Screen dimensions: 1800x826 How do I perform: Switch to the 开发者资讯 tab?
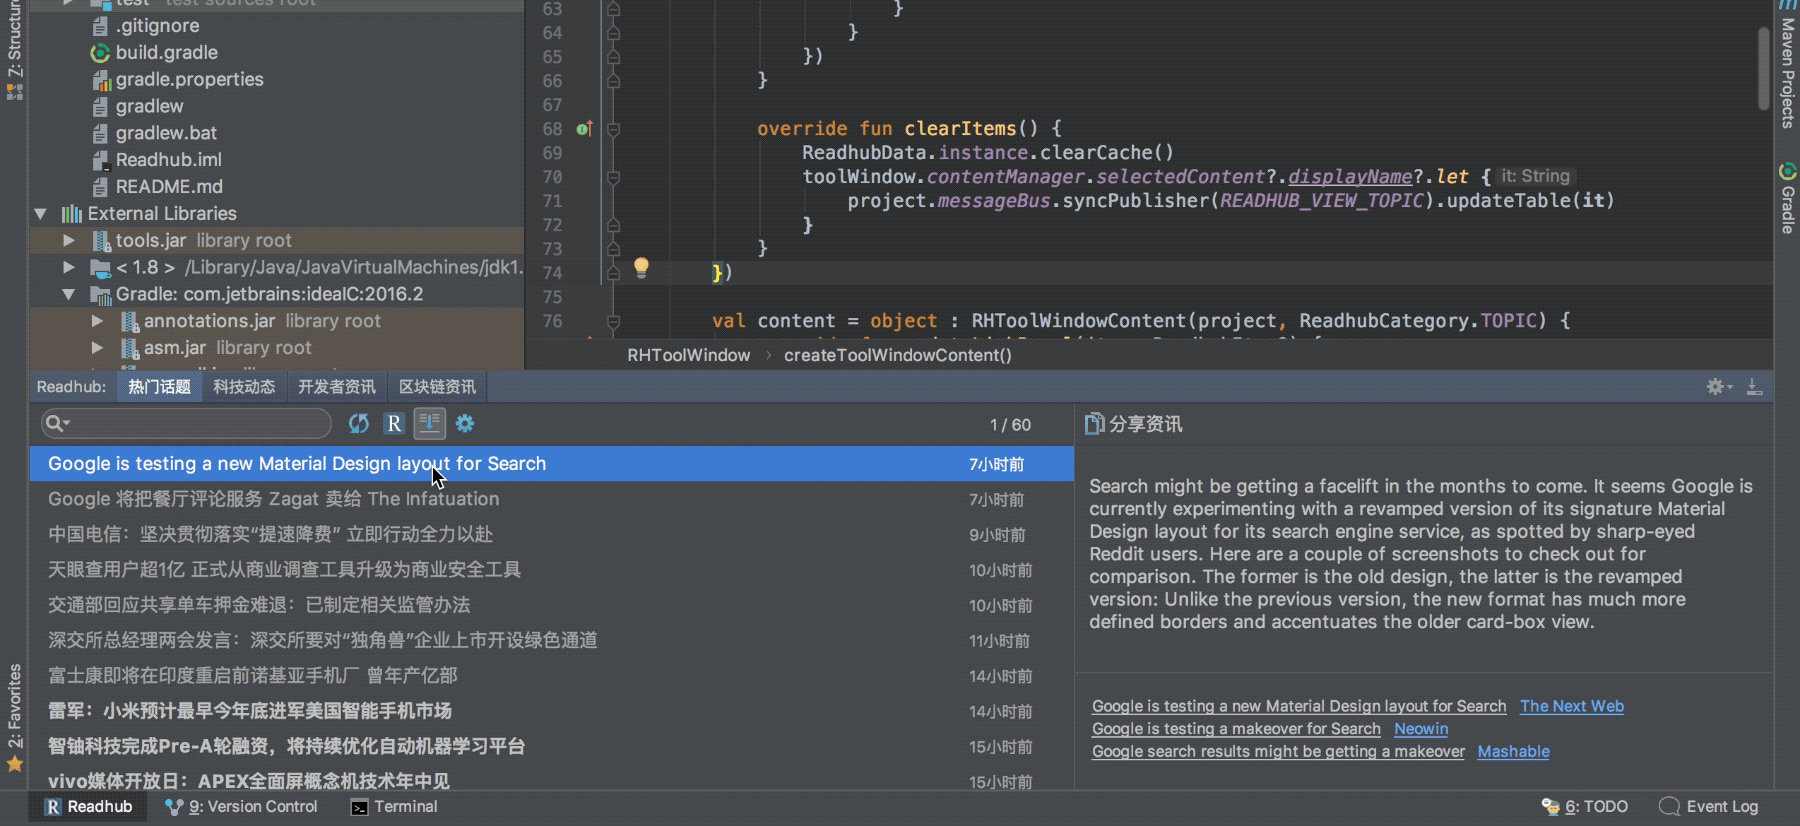point(337,387)
